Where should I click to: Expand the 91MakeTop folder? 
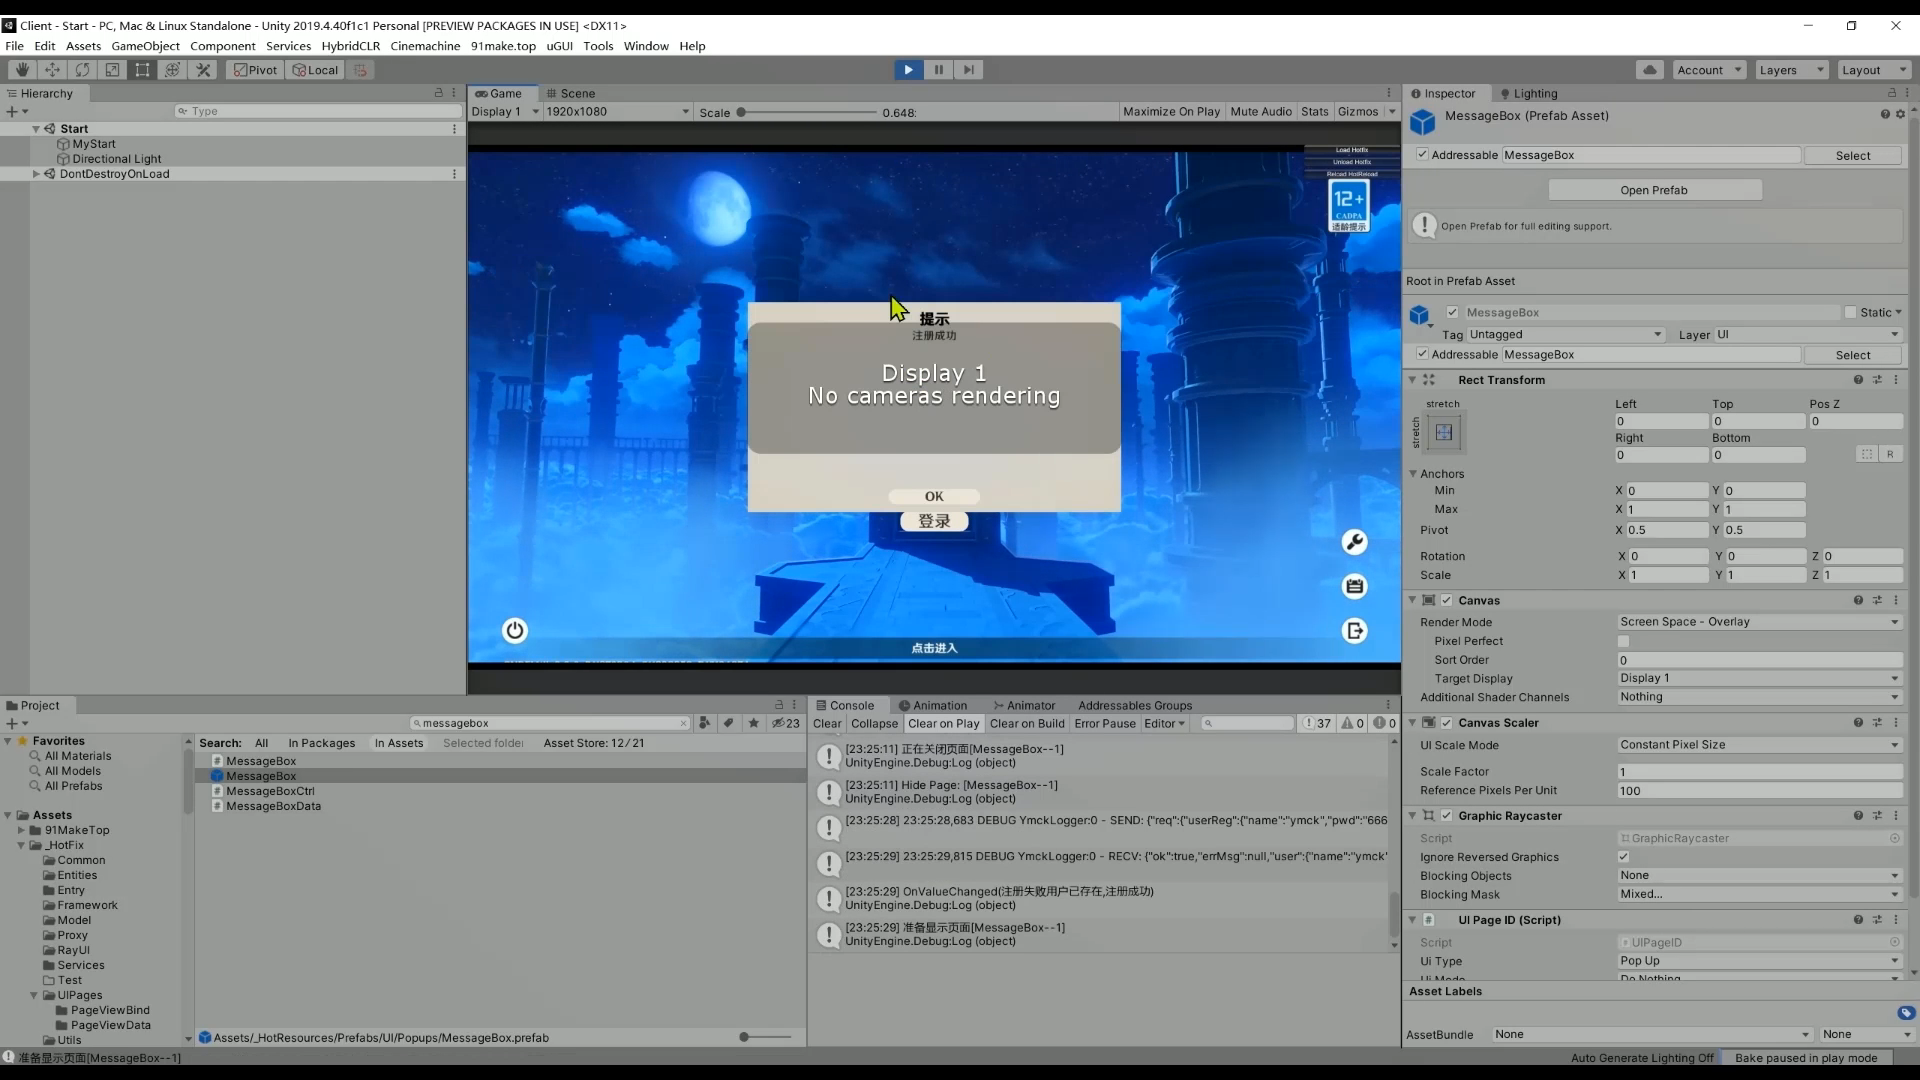point(21,830)
